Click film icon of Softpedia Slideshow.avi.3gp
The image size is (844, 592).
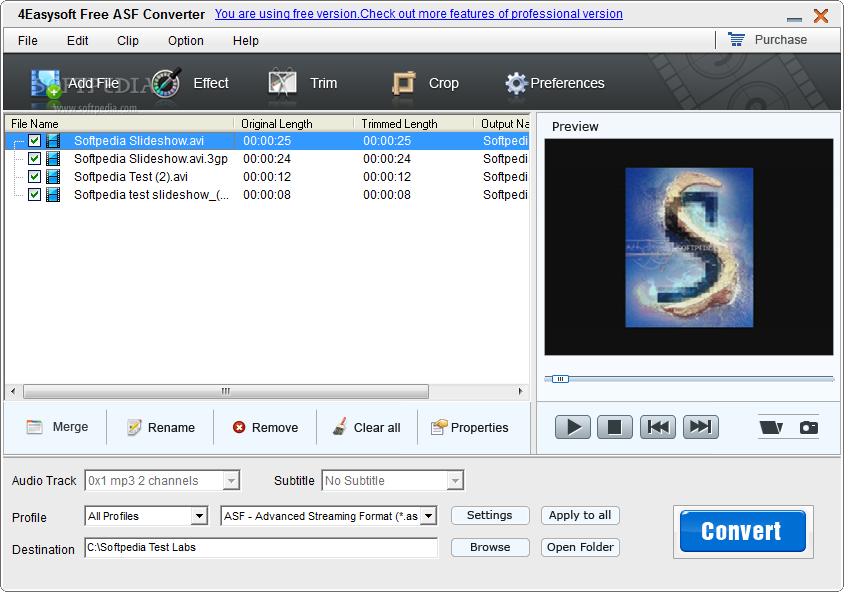pos(53,159)
